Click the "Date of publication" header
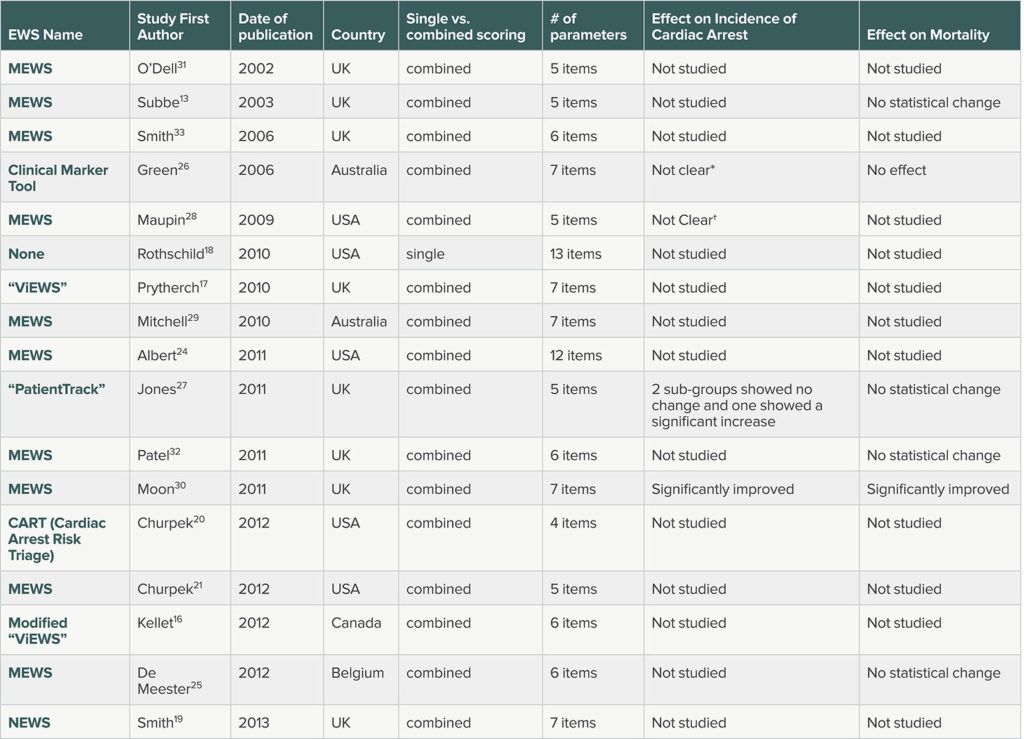1024x739 pixels. tap(275, 27)
